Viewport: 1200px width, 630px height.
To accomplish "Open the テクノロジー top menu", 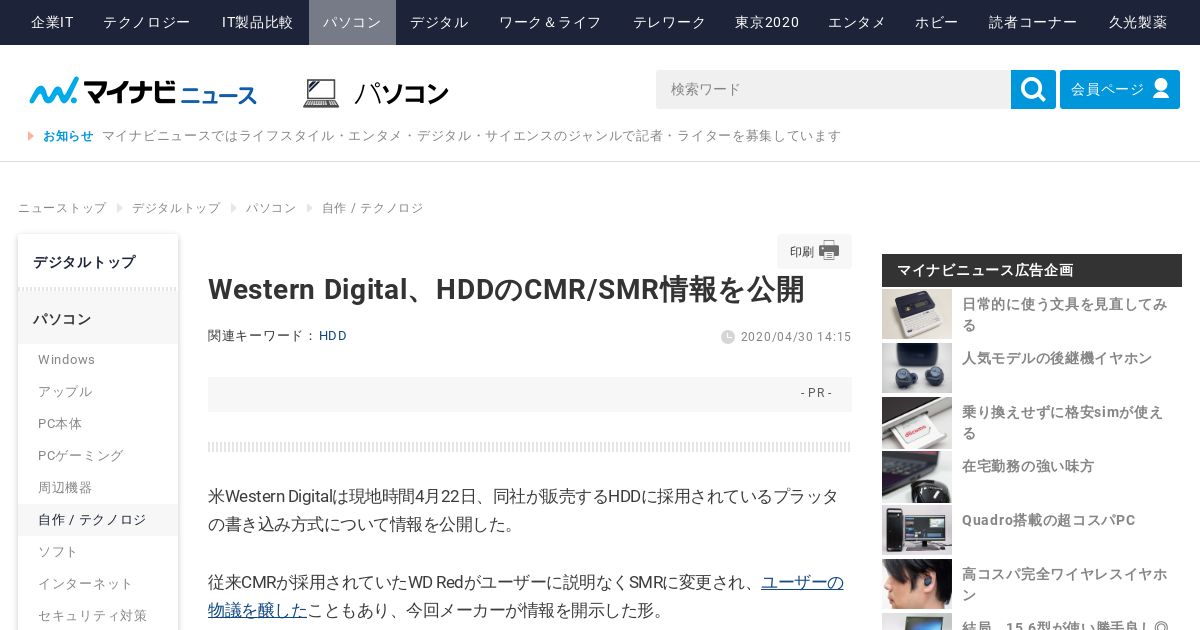I will pyautogui.click(x=147, y=22).
